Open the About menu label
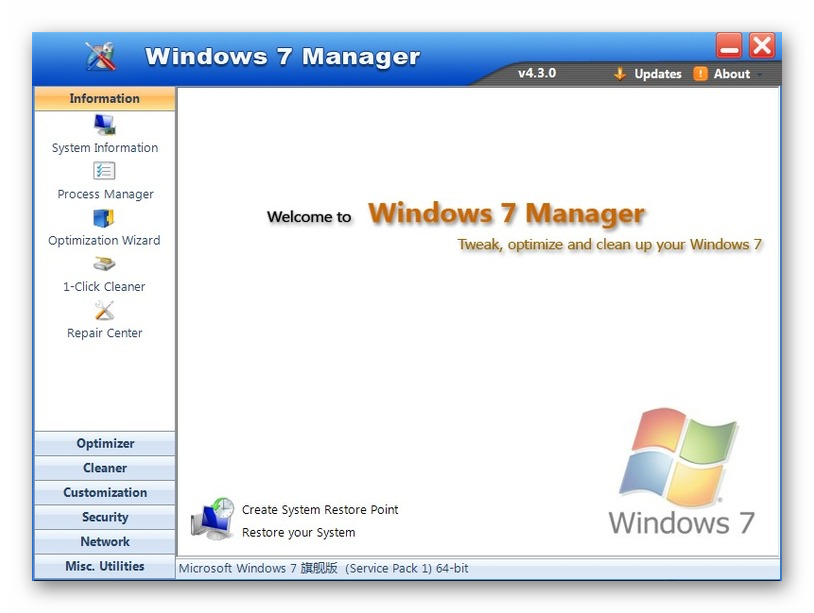Image resolution: width=814 pixels, height=613 pixels. pos(731,74)
